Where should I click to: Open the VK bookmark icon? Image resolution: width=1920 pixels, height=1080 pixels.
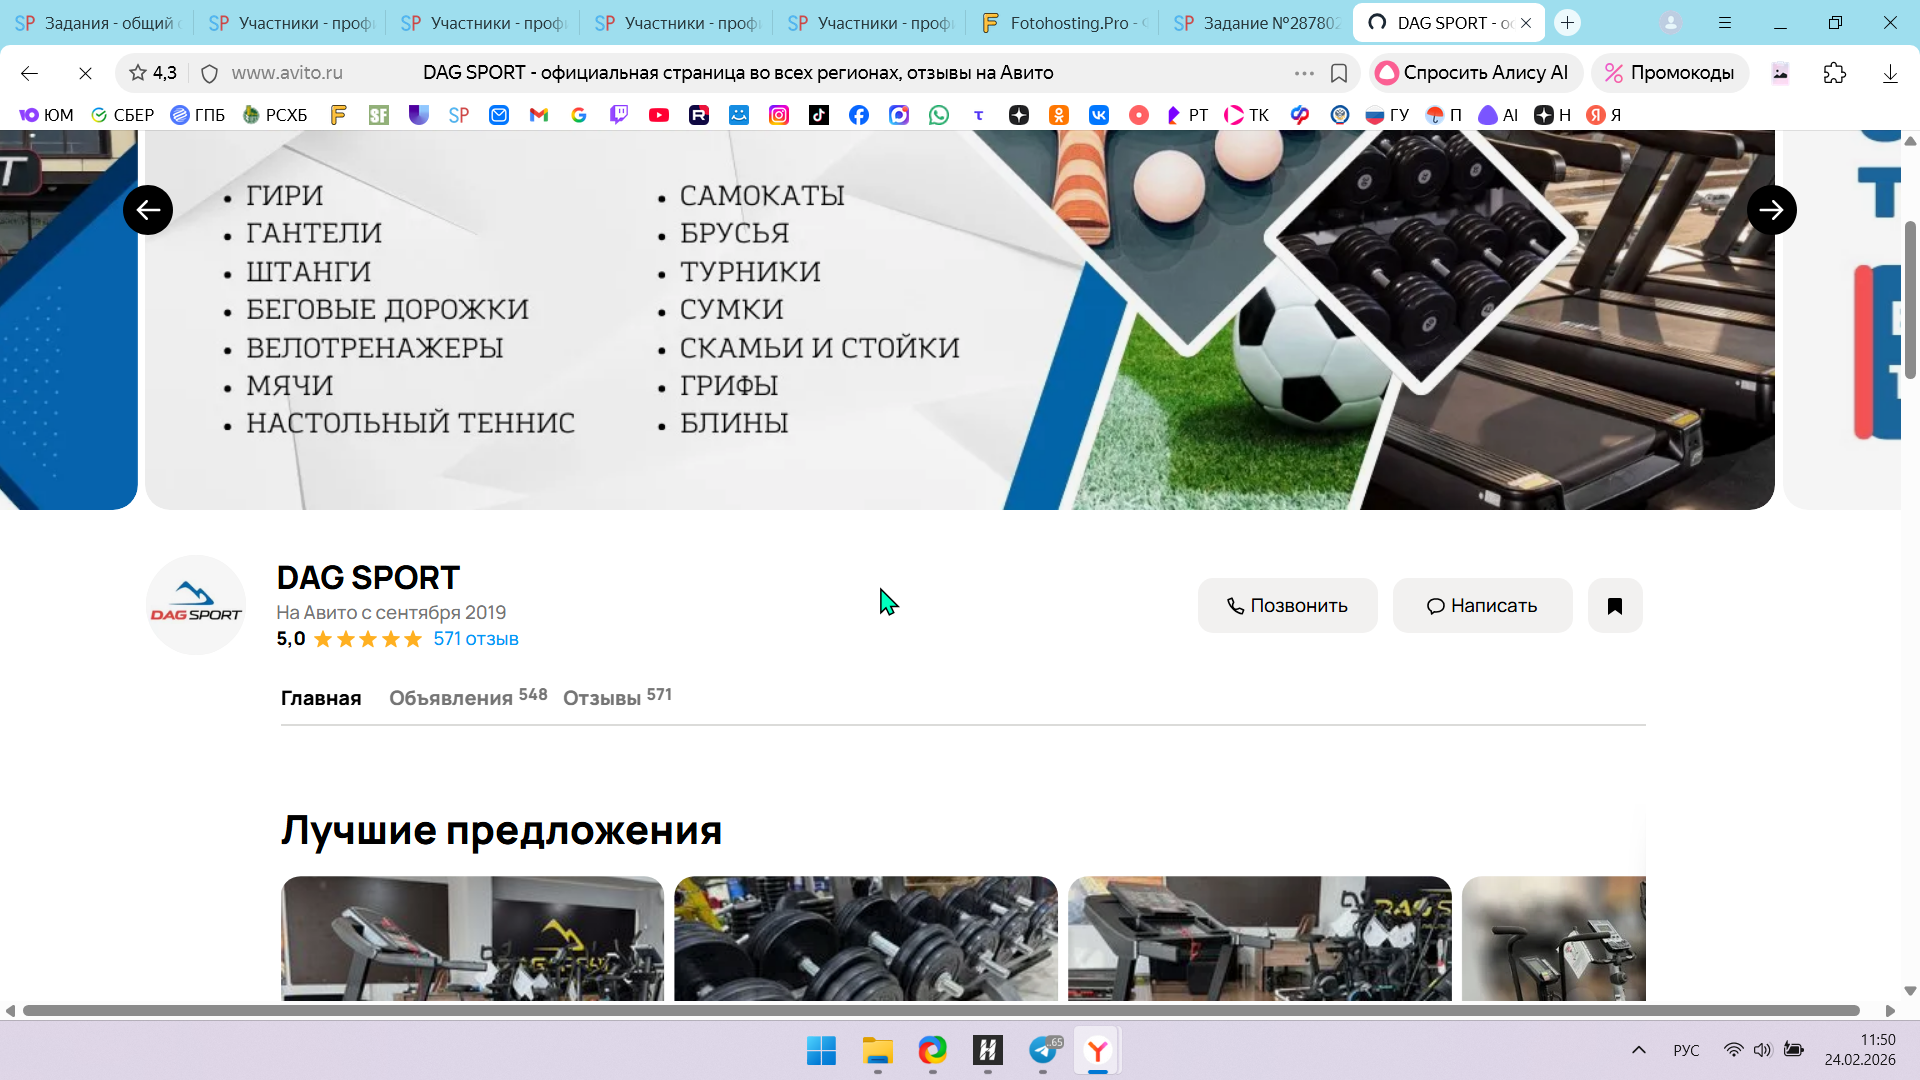point(1098,115)
